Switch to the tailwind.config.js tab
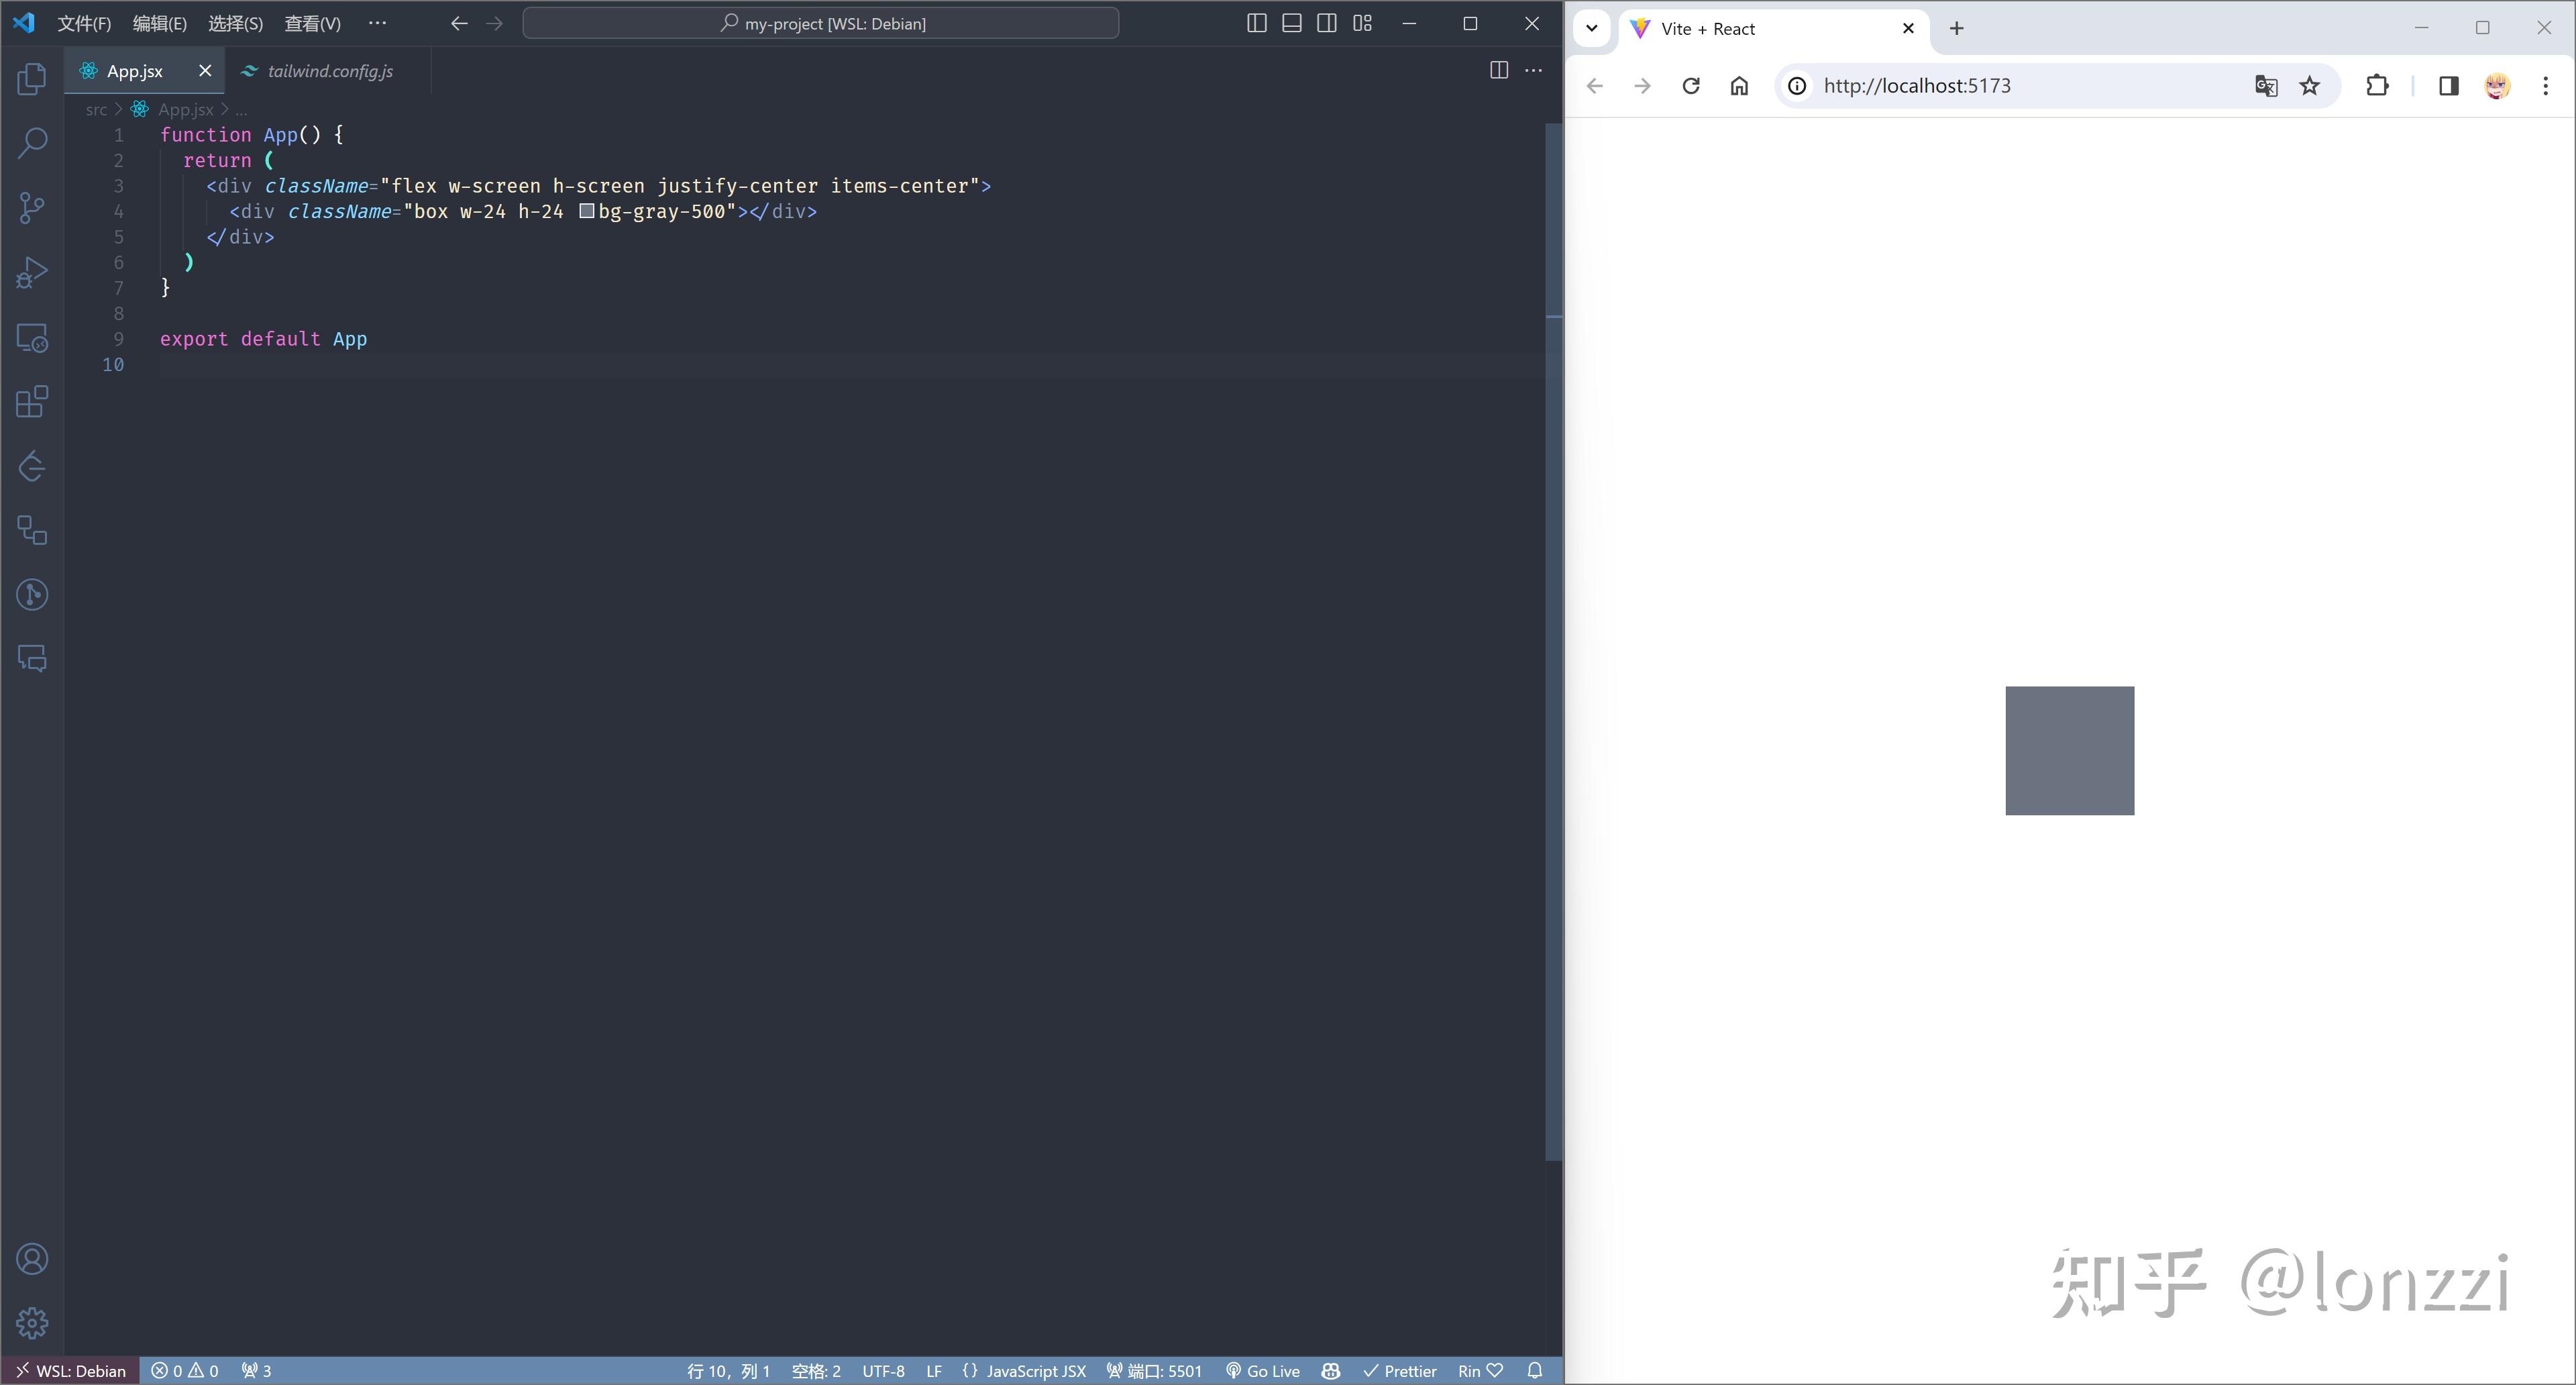The image size is (2576, 1385). click(x=330, y=71)
